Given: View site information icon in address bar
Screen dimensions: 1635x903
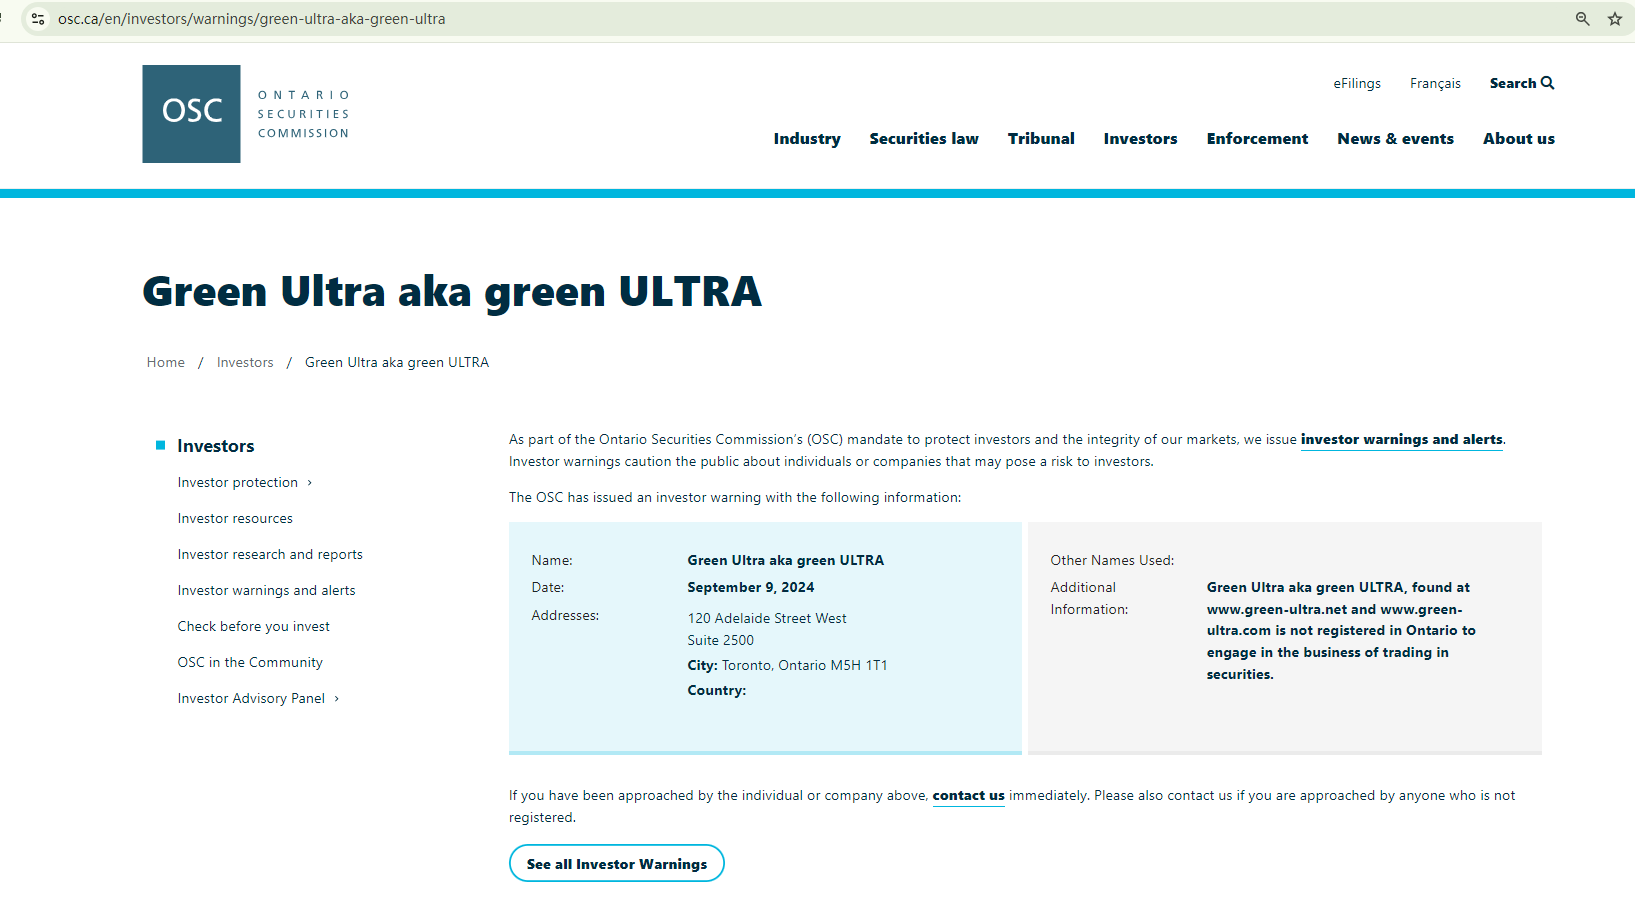Looking at the screenshot, I should [x=38, y=19].
